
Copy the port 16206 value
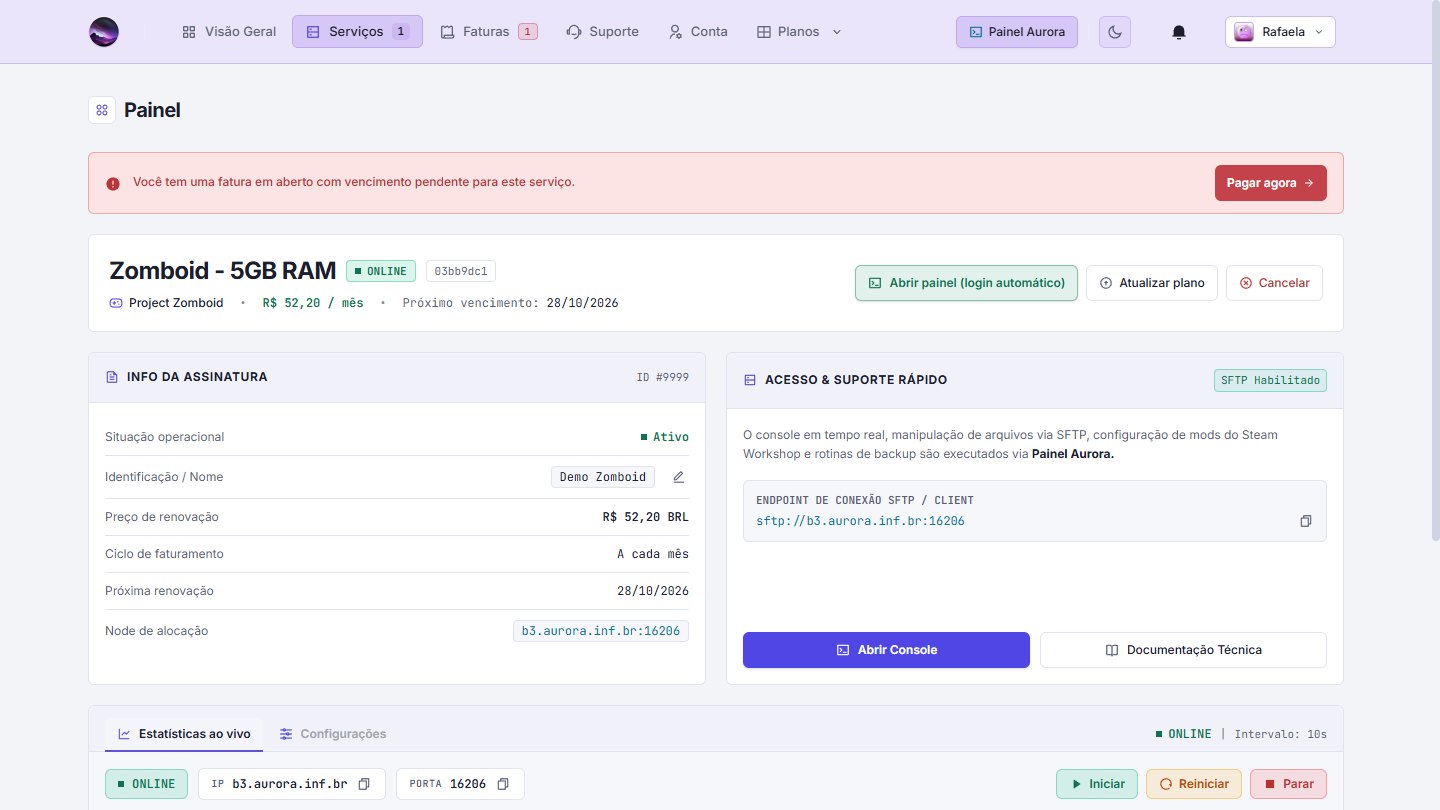tap(503, 784)
